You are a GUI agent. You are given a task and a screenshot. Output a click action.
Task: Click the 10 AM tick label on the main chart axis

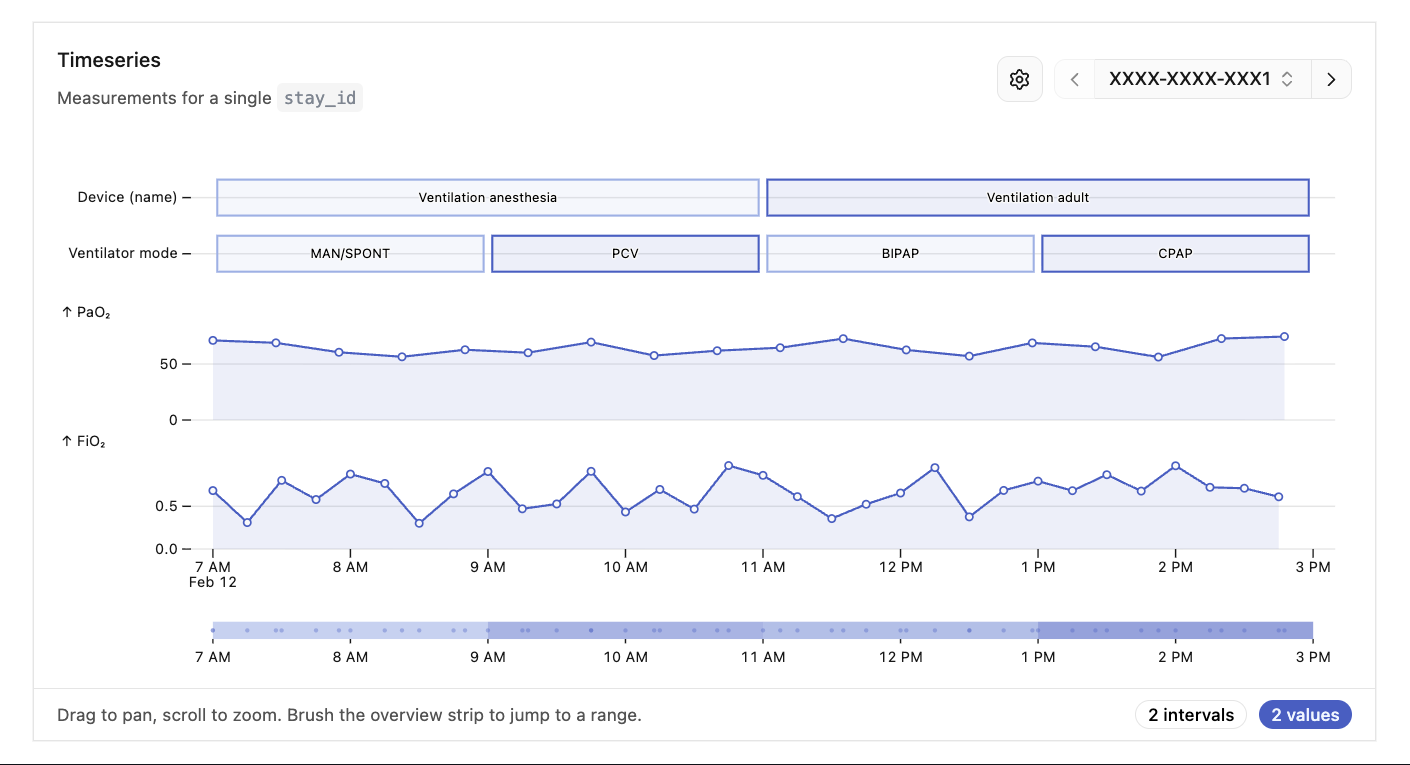tap(625, 567)
